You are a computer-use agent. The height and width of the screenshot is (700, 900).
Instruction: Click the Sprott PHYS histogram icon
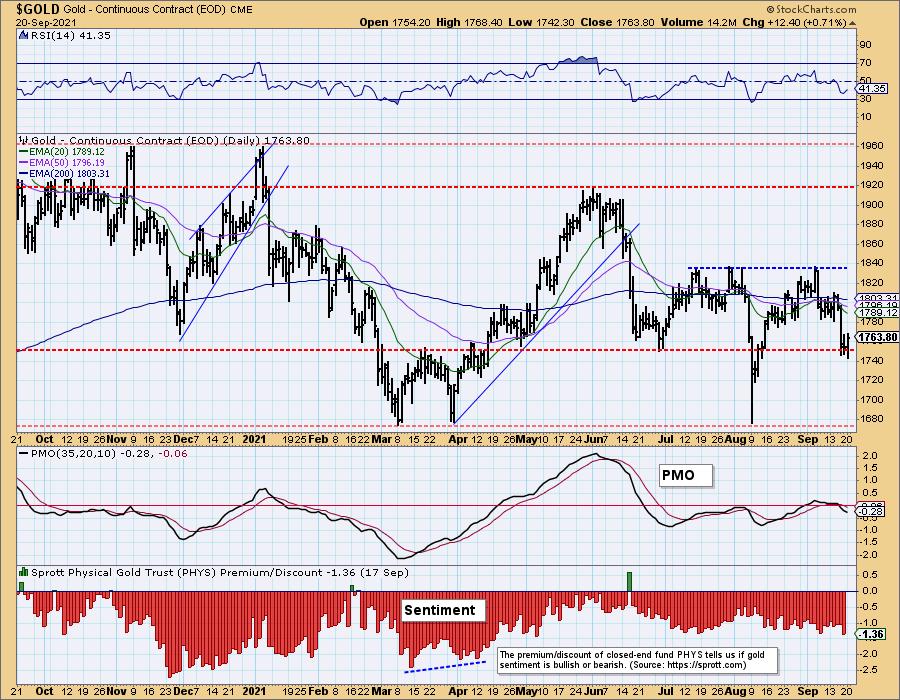pos(24,572)
